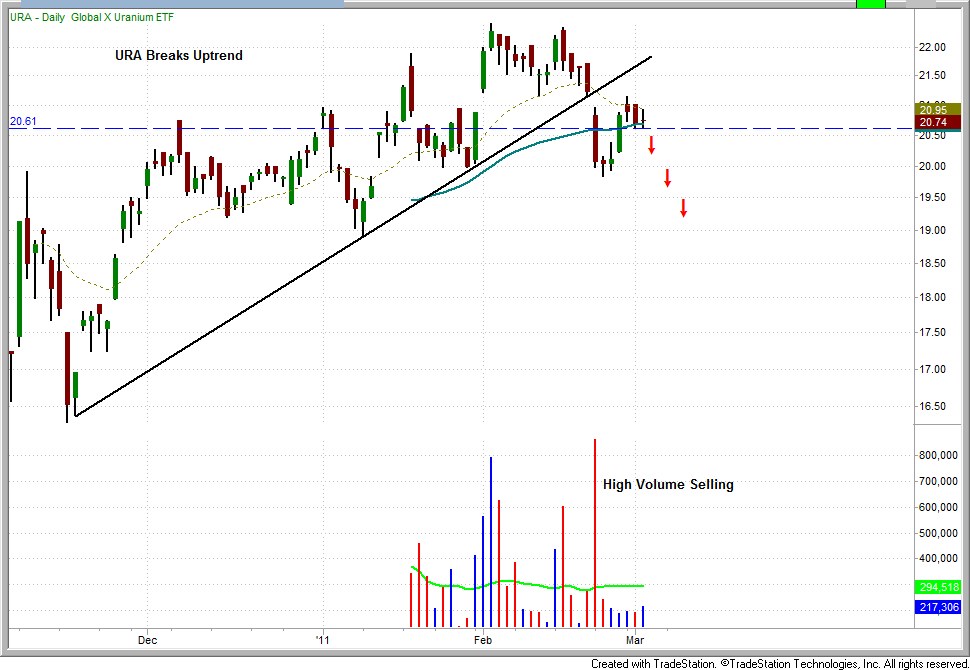Click the 500,000 volume axis label
The image size is (970, 670).
pyautogui.click(x=938, y=533)
